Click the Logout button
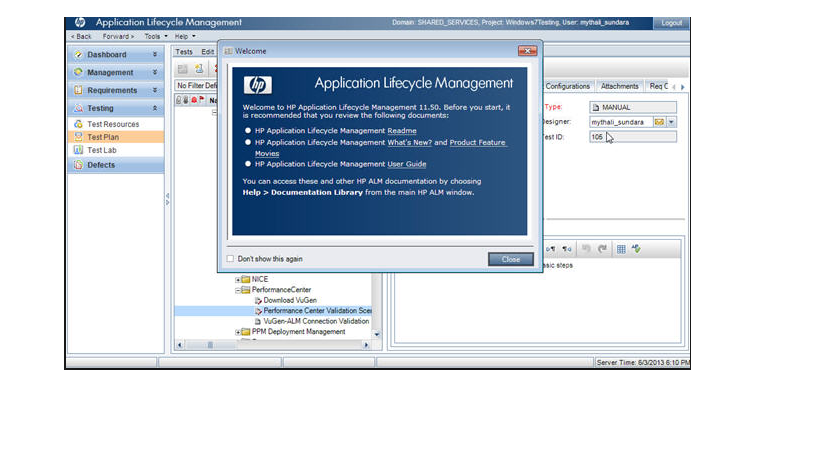 click(671, 23)
